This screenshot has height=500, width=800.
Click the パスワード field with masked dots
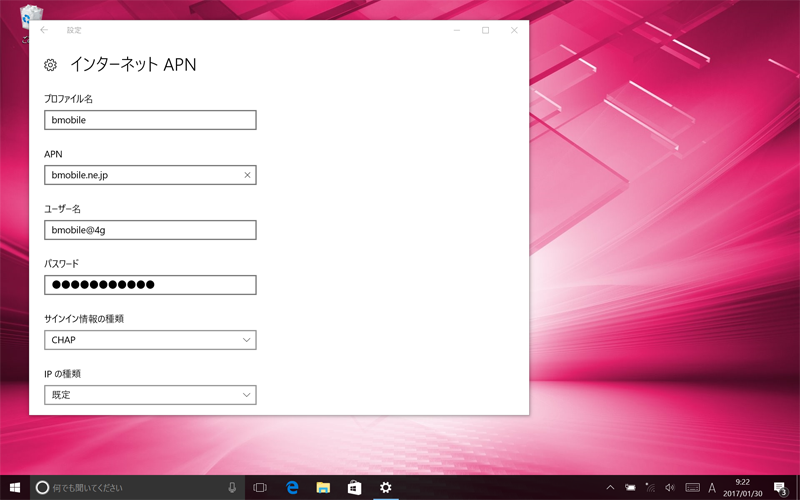(150, 285)
